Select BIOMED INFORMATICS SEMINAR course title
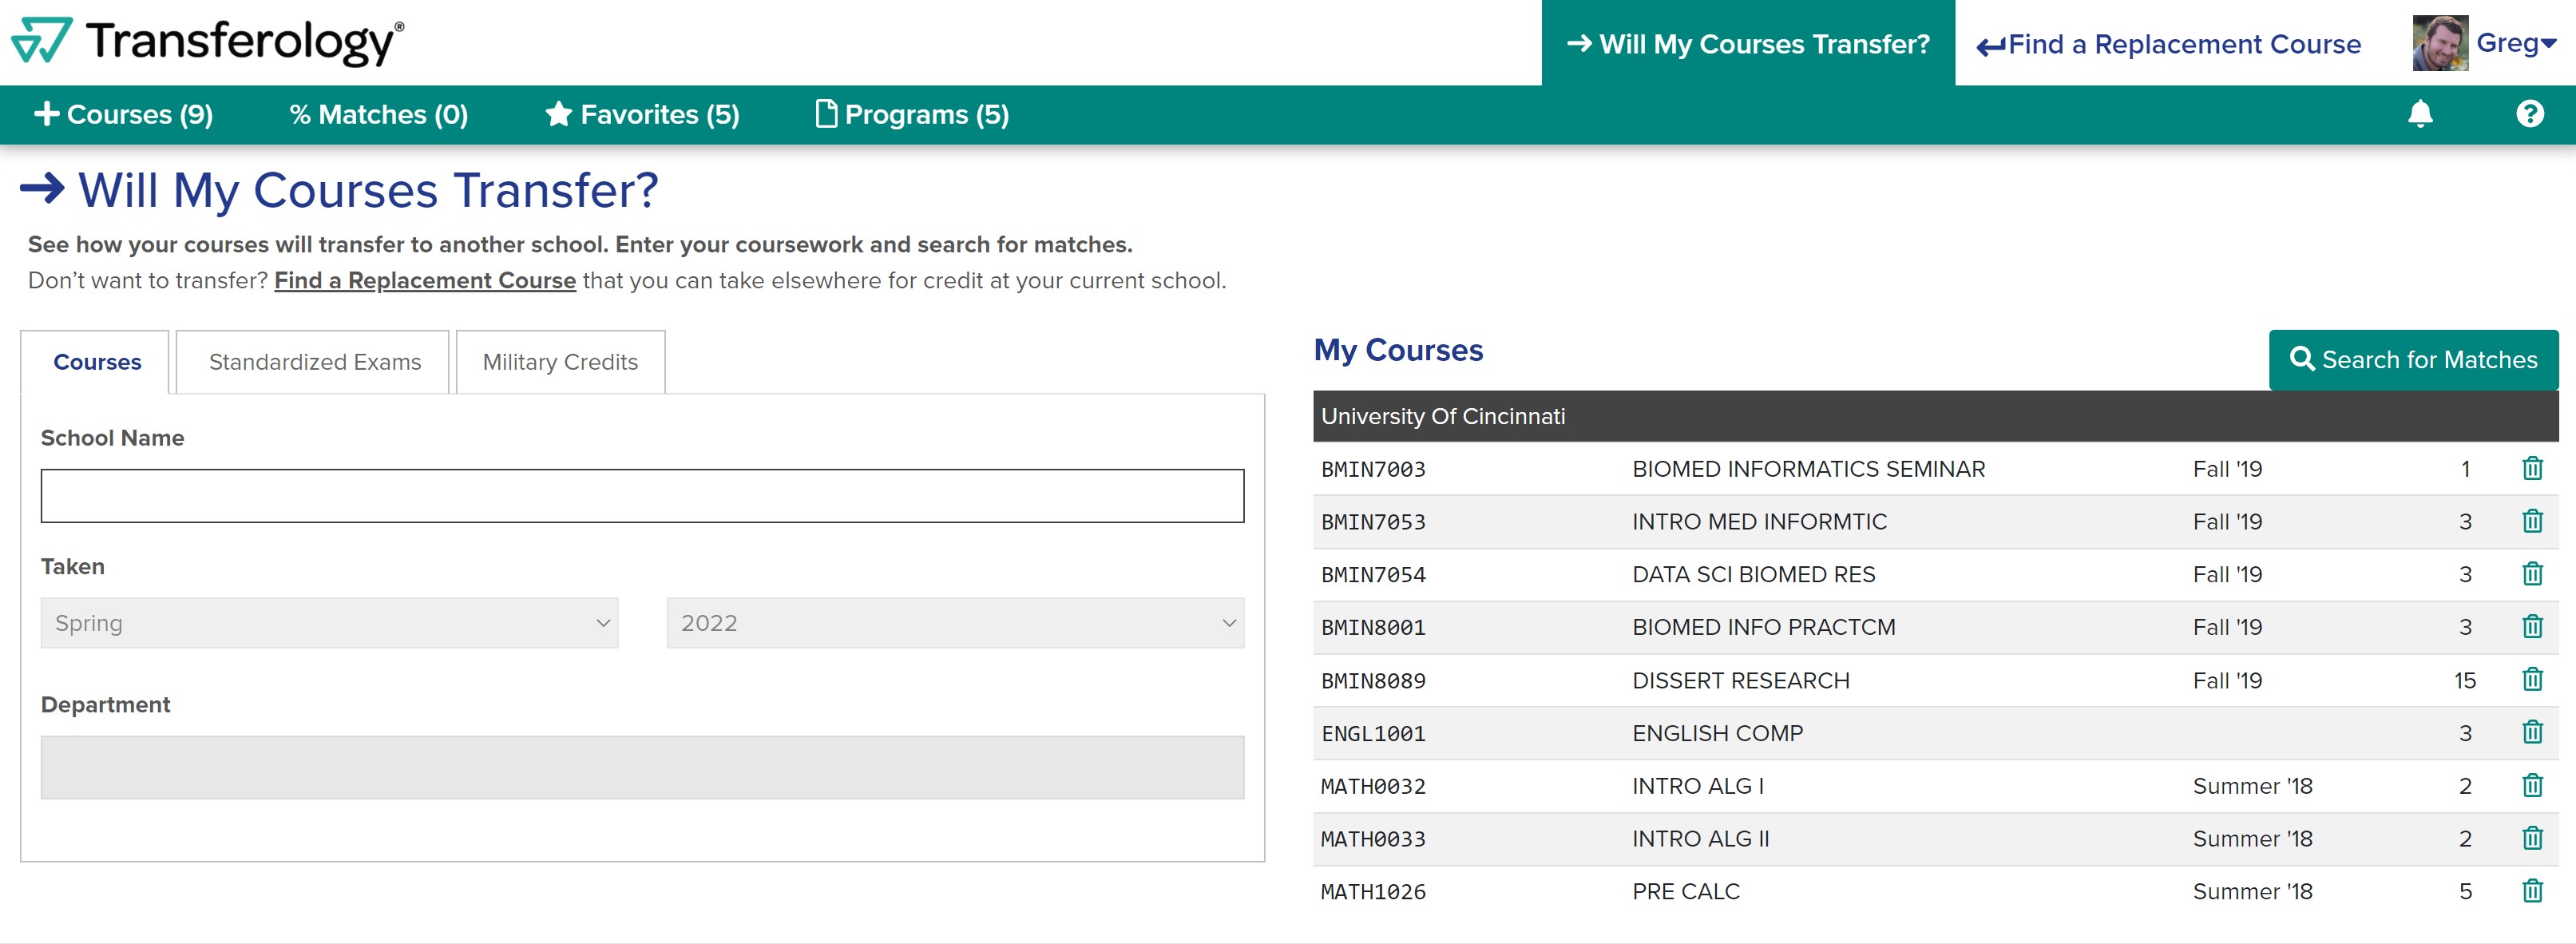The width and height of the screenshot is (2576, 944). pyautogui.click(x=1808, y=469)
